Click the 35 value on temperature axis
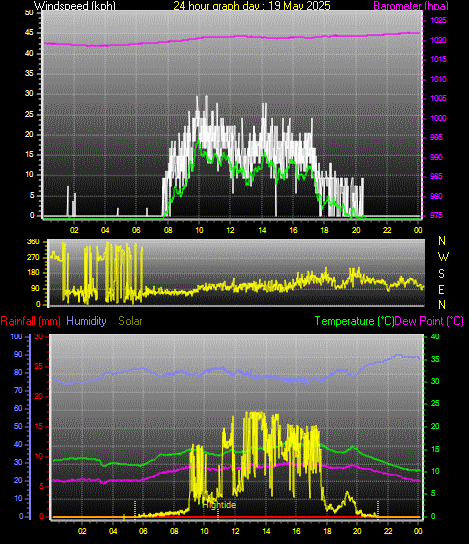469x544 pixels. point(435,359)
